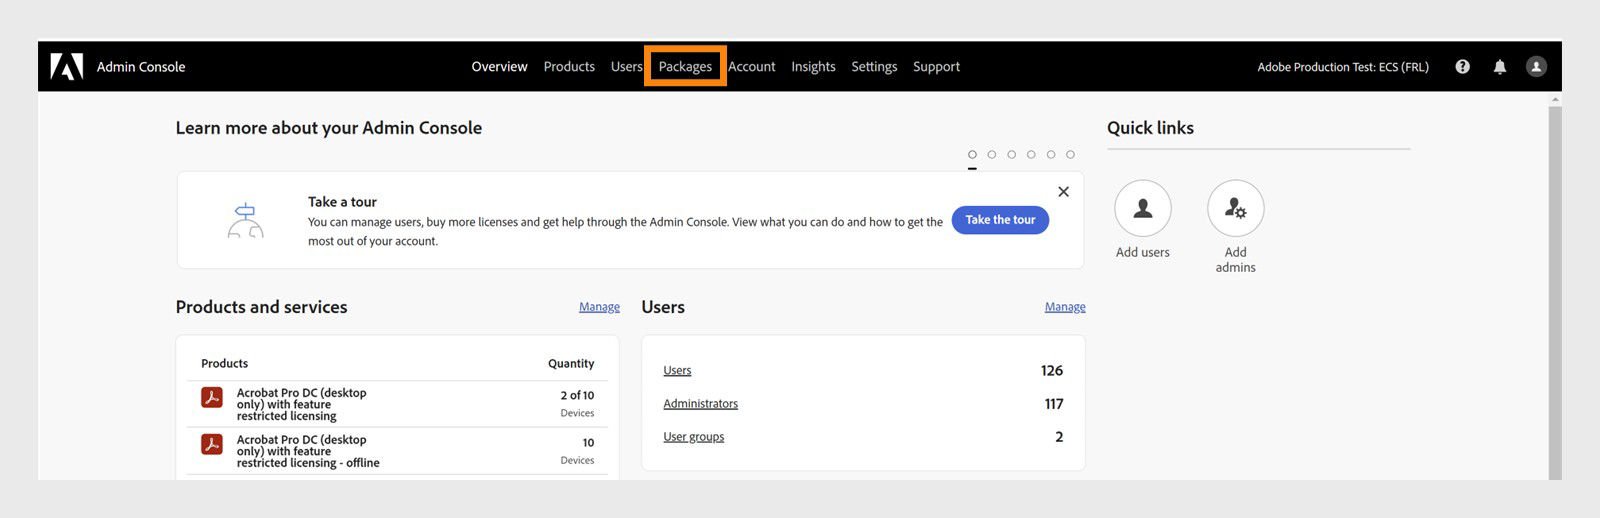Click Manage link for Products and services
This screenshot has width=1600, height=518.
click(x=599, y=307)
